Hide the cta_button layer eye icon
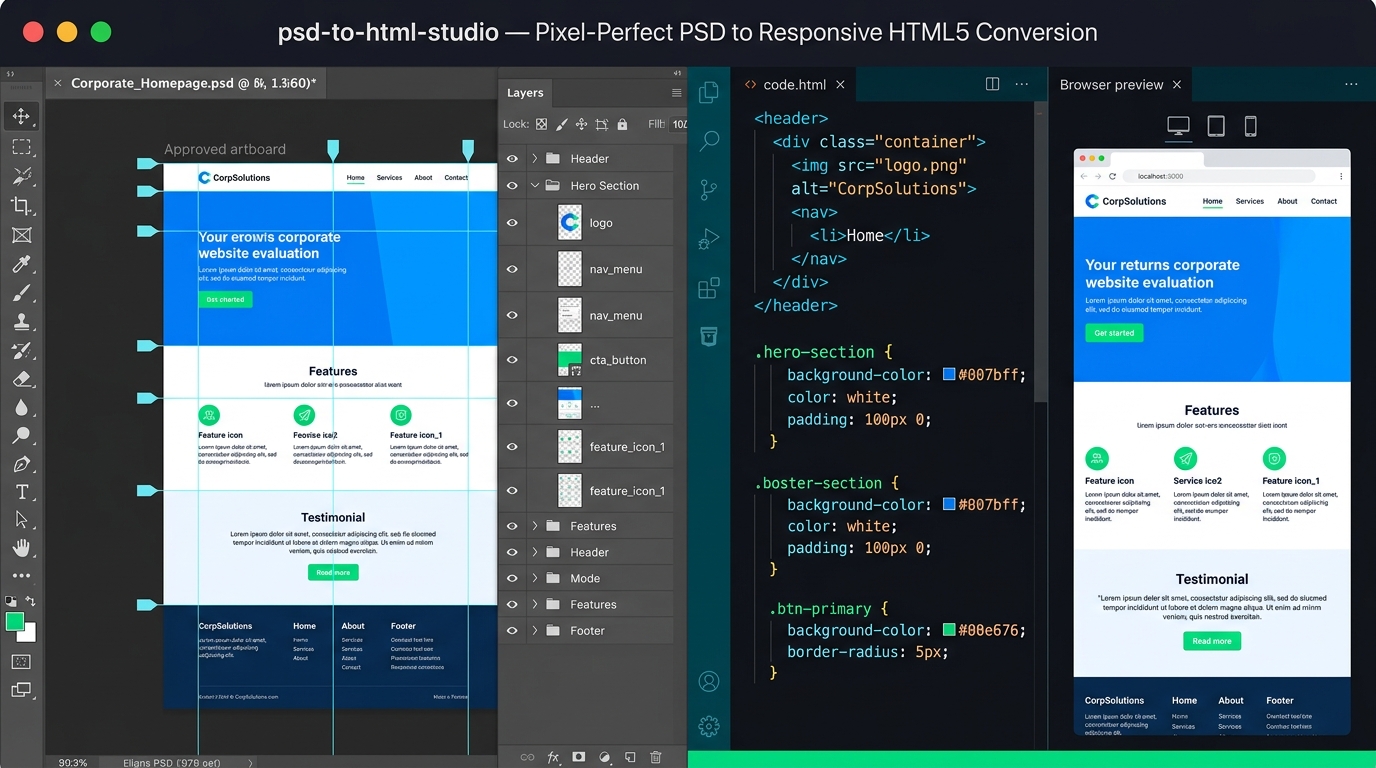The image size is (1376, 768). 512,359
